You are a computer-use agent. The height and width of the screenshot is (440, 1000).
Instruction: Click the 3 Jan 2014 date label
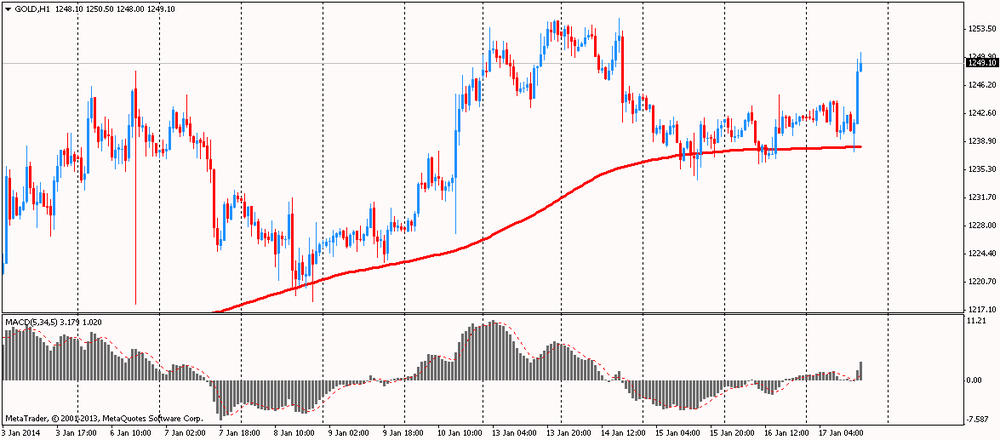coord(19,432)
